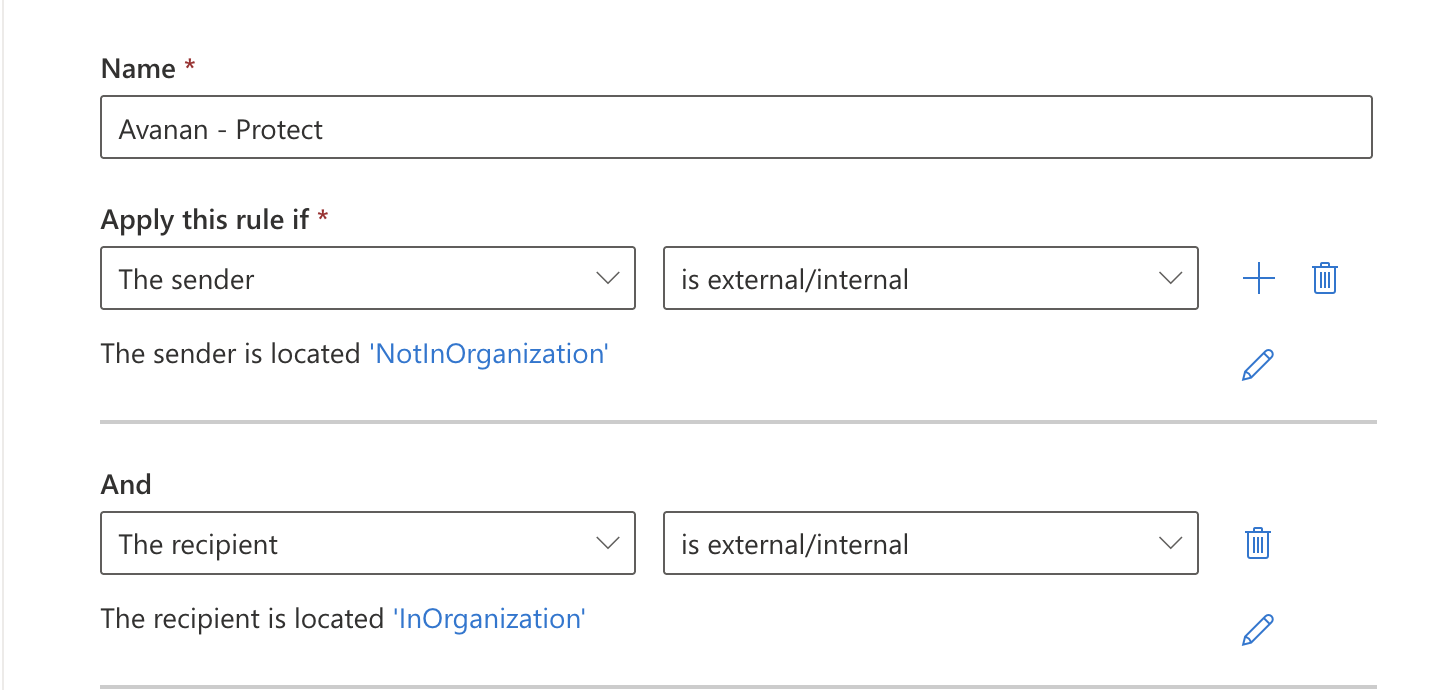Delete the sender condition with trash icon
The image size is (1450, 690).
click(x=1324, y=279)
